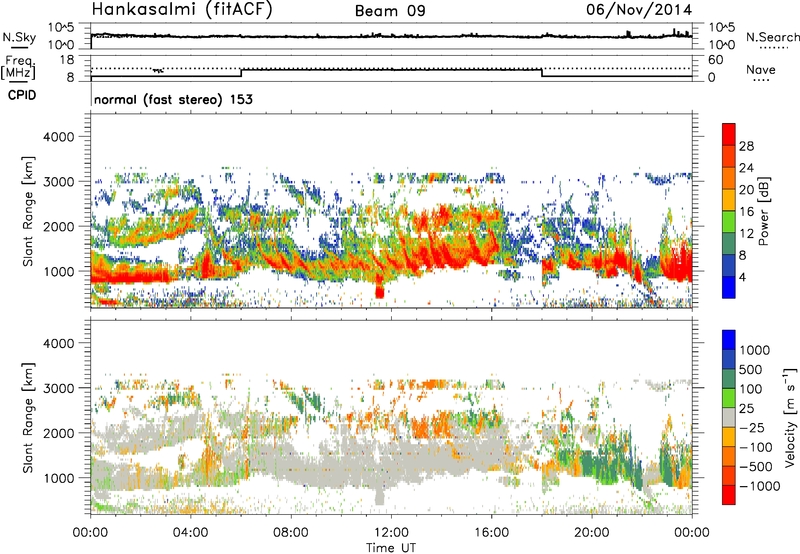This screenshot has height=554, width=800.
Task: Click the date '06/Nov/2014'
Action: coord(639,10)
